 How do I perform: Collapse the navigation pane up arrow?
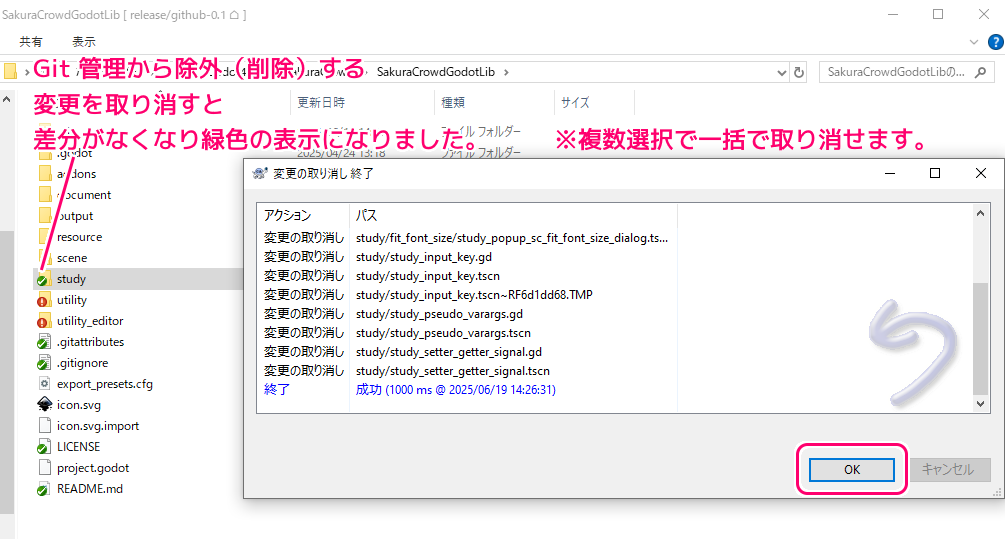pyautogui.click(x=6, y=100)
